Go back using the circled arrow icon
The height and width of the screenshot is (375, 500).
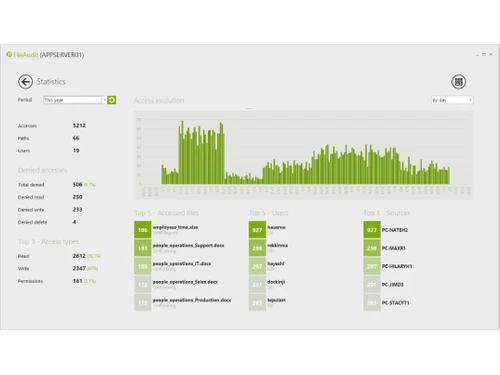(x=25, y=82)
